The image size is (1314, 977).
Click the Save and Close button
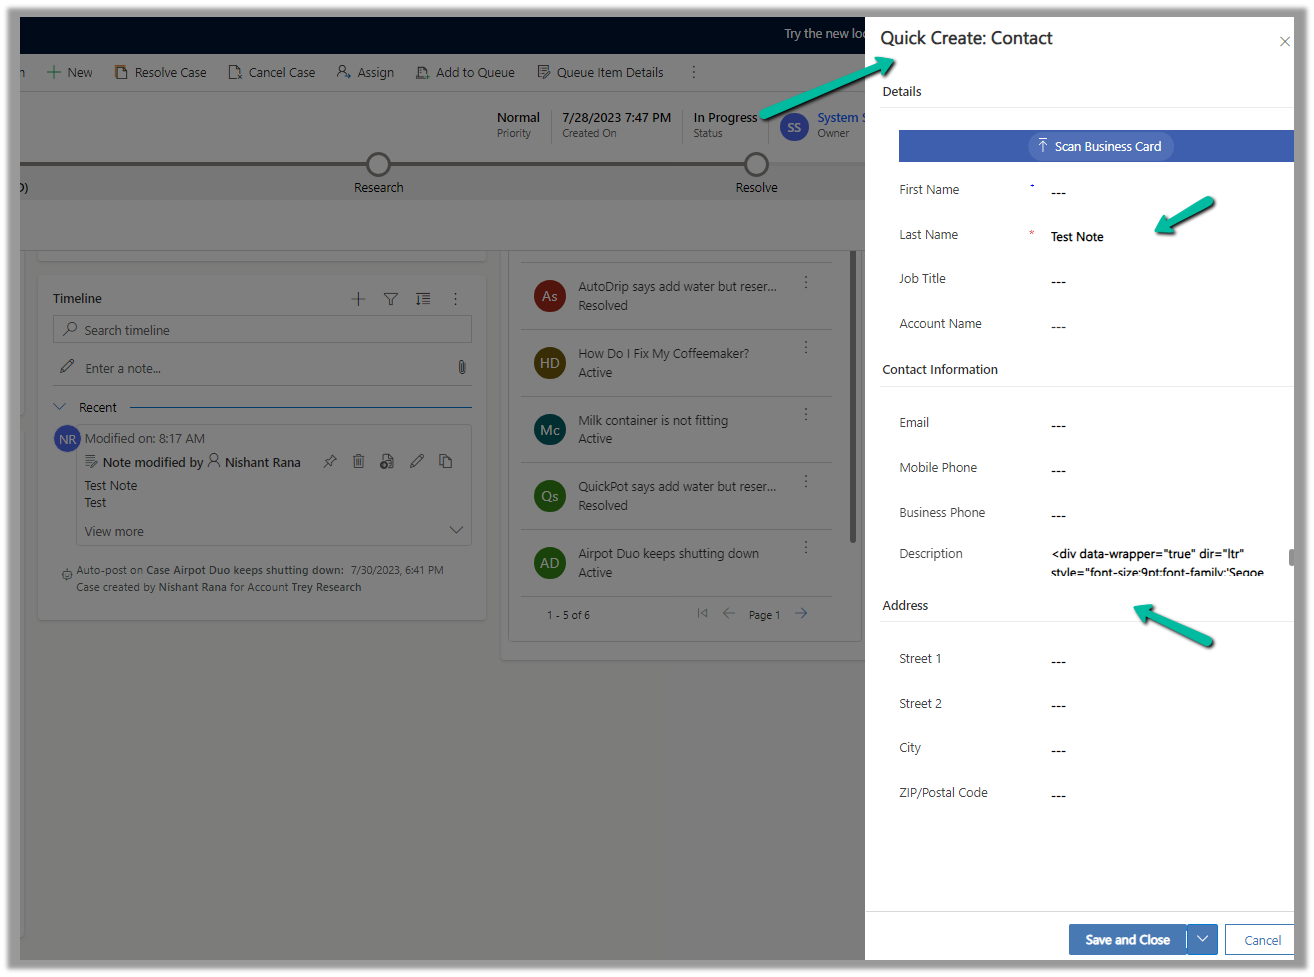pos(1127,940)
